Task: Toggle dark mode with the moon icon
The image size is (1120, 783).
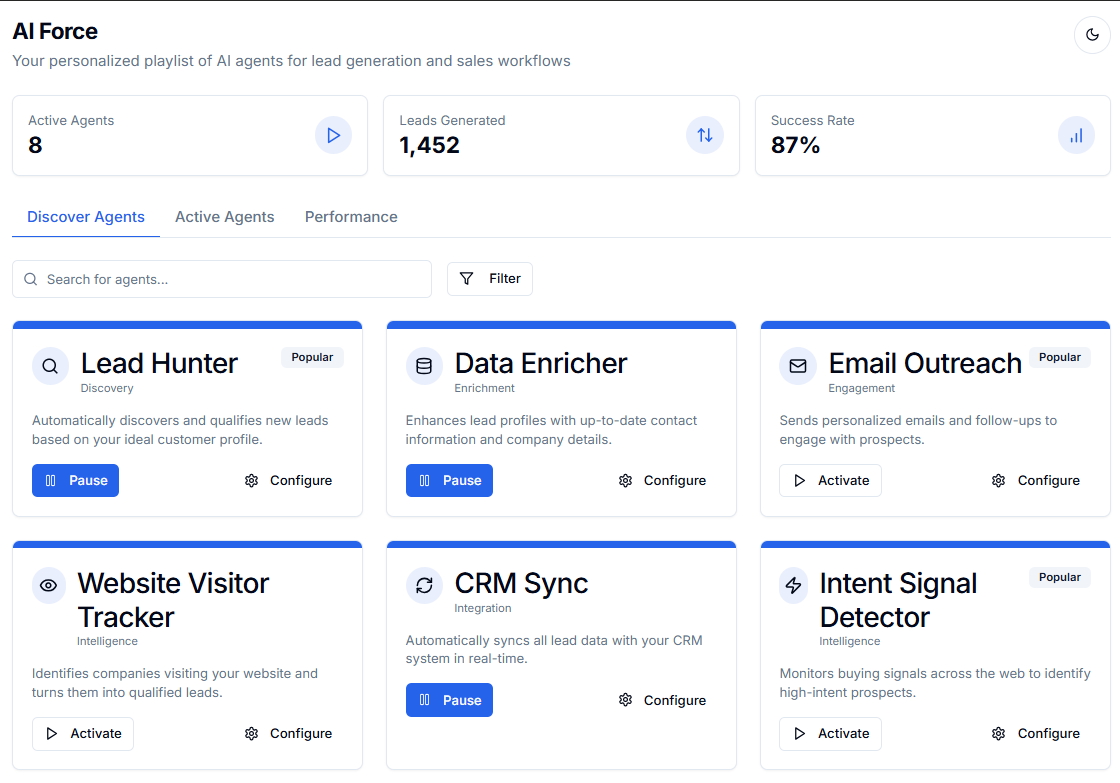Action: tap(1091, 34)
